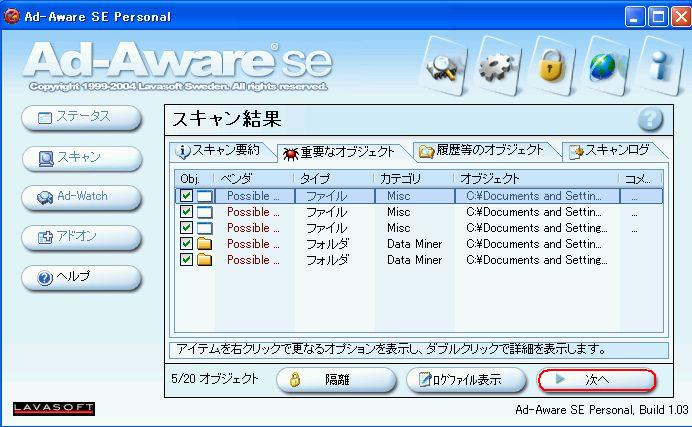Click the 次へ next button
Viewport: 692px width, 427px height.
tap(597, 379)
